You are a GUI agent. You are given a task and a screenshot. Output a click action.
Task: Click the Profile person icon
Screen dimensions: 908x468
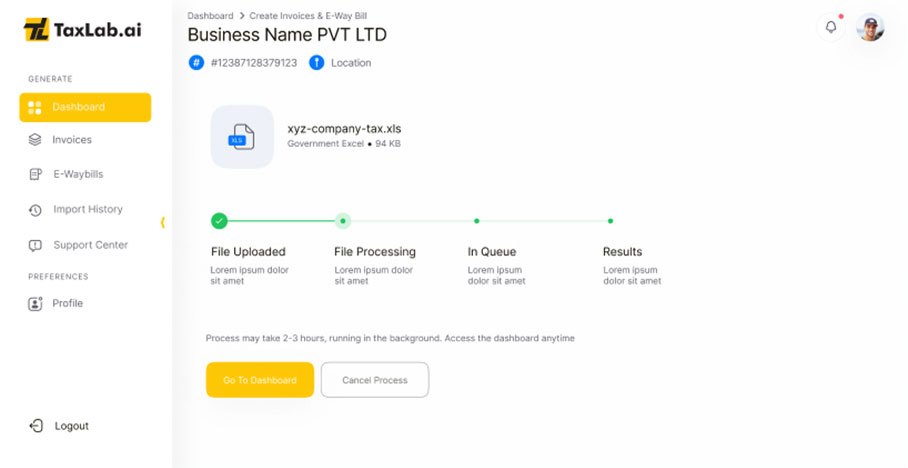tap(35, 303)
